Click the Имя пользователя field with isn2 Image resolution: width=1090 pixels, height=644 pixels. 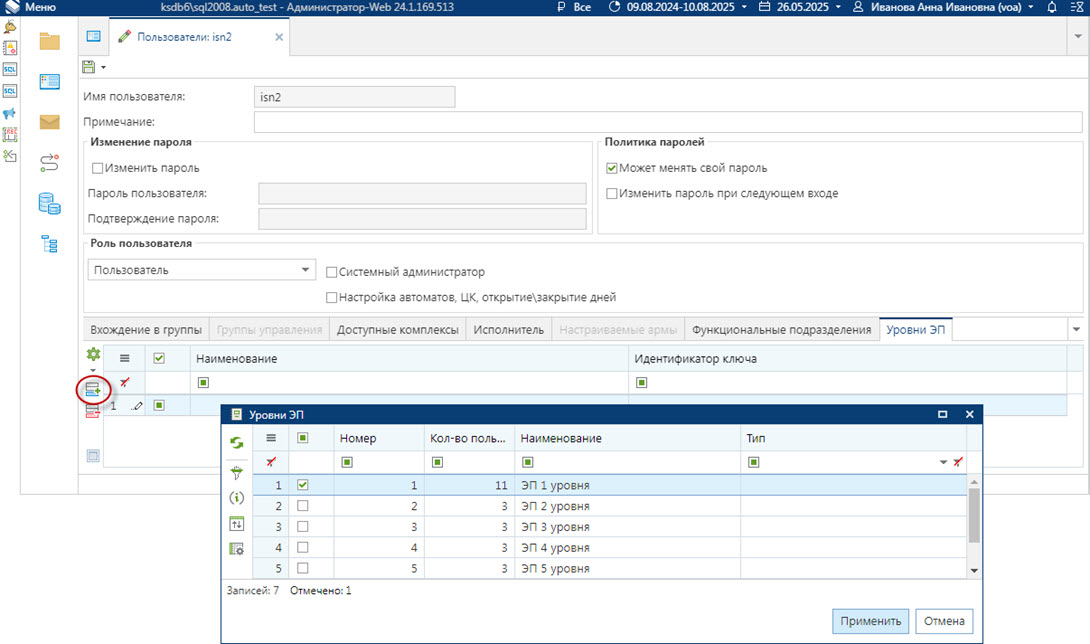355,97
